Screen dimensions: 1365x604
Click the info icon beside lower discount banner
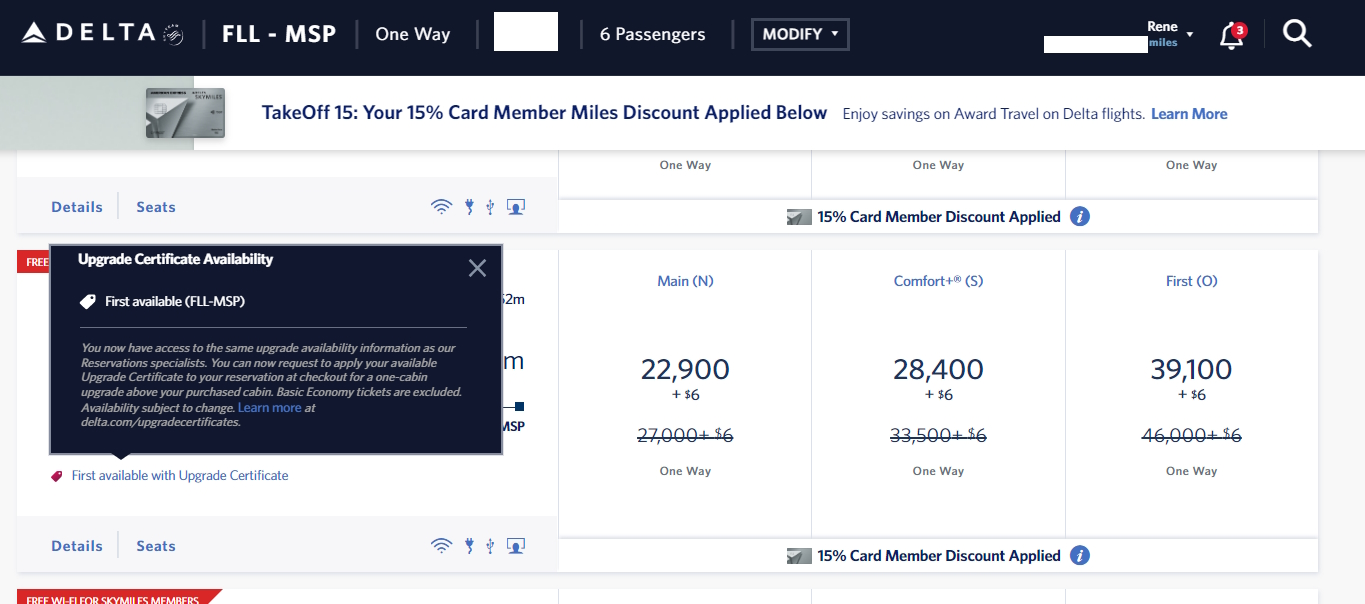click(1080, 556)
